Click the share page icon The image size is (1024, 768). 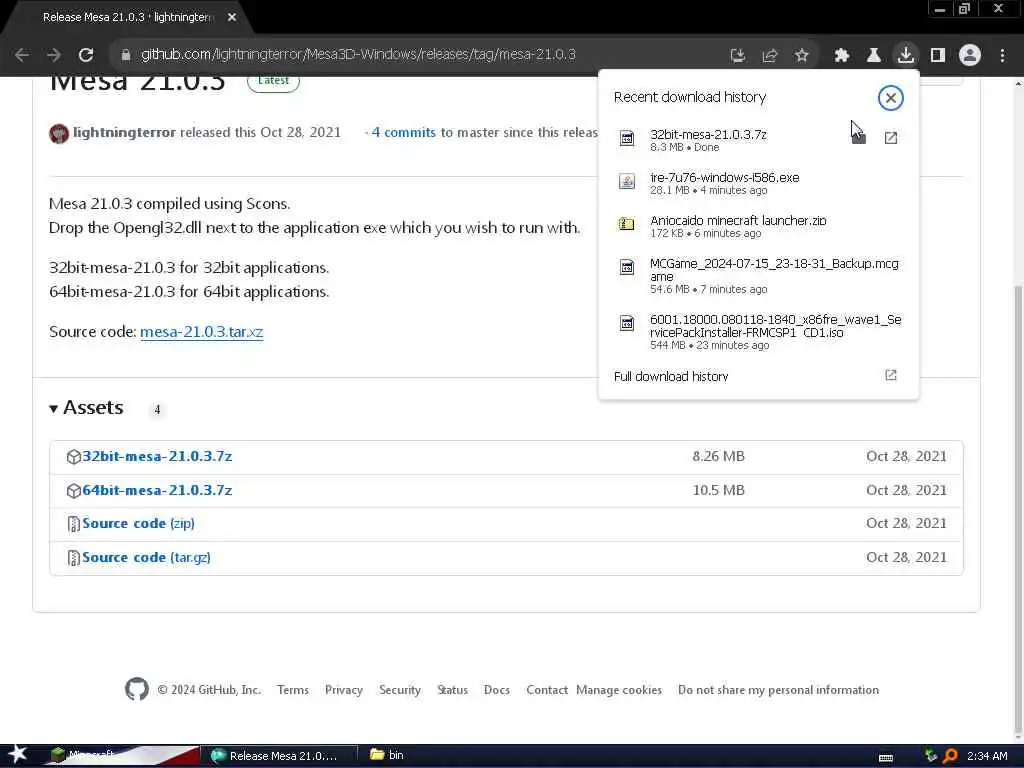769,56
